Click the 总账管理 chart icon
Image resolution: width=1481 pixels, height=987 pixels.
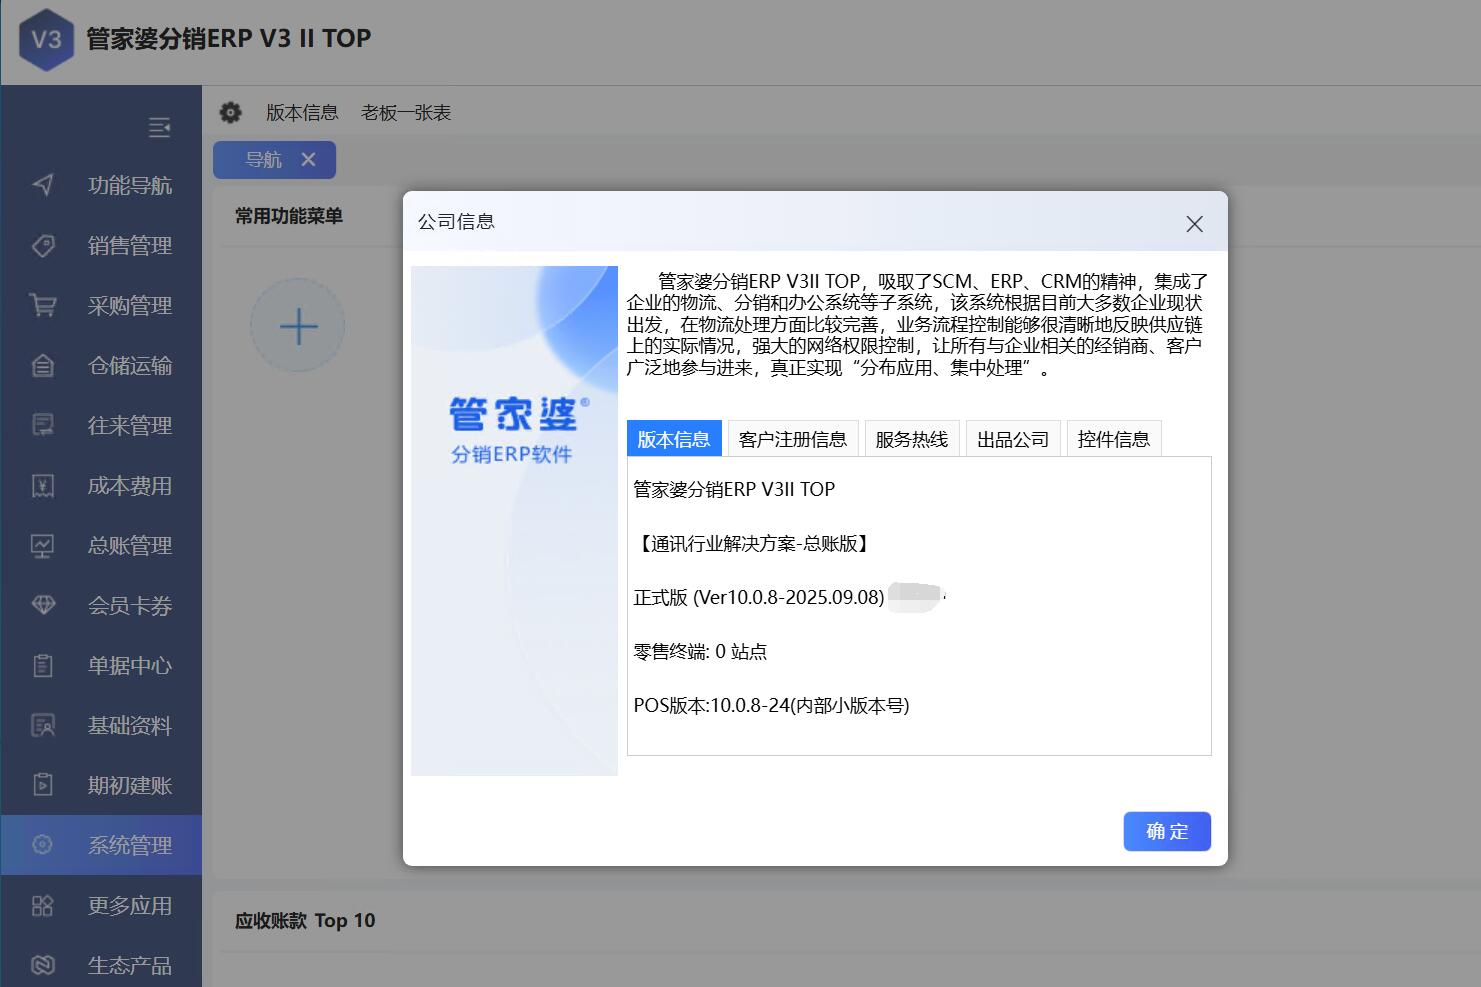(x=43, y=545)
